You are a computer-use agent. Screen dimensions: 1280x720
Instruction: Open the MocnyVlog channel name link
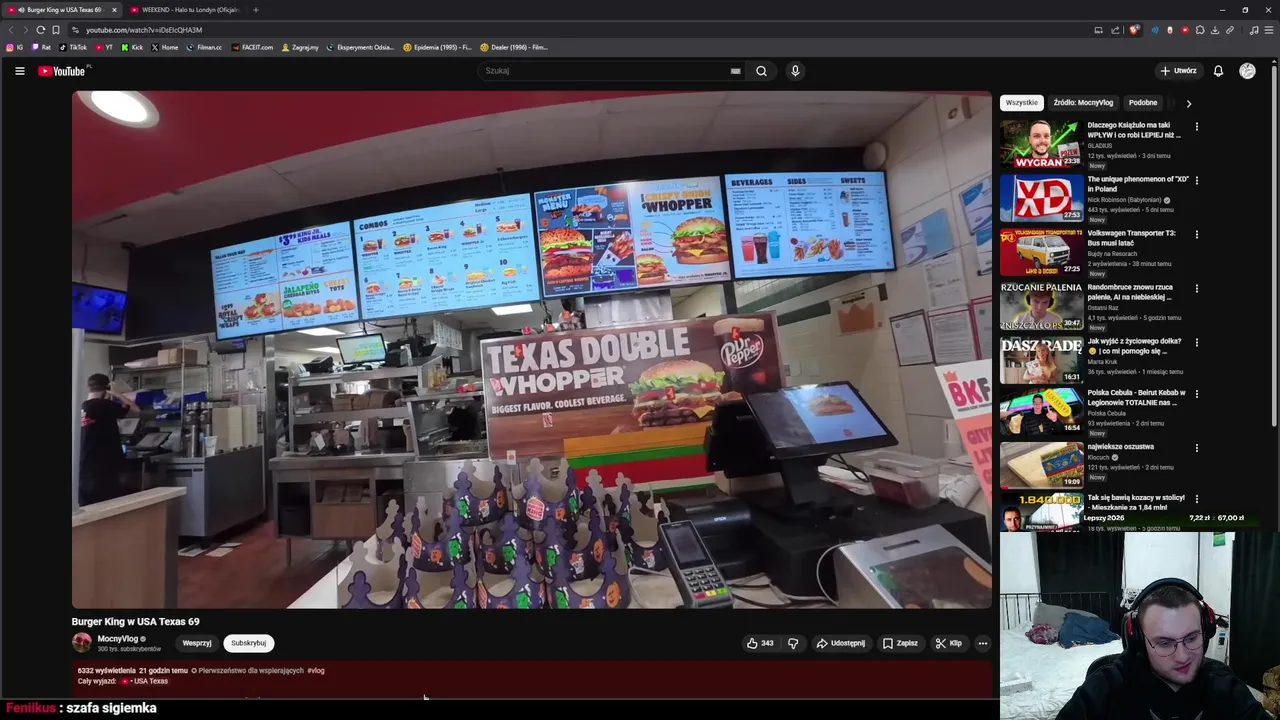118,639
